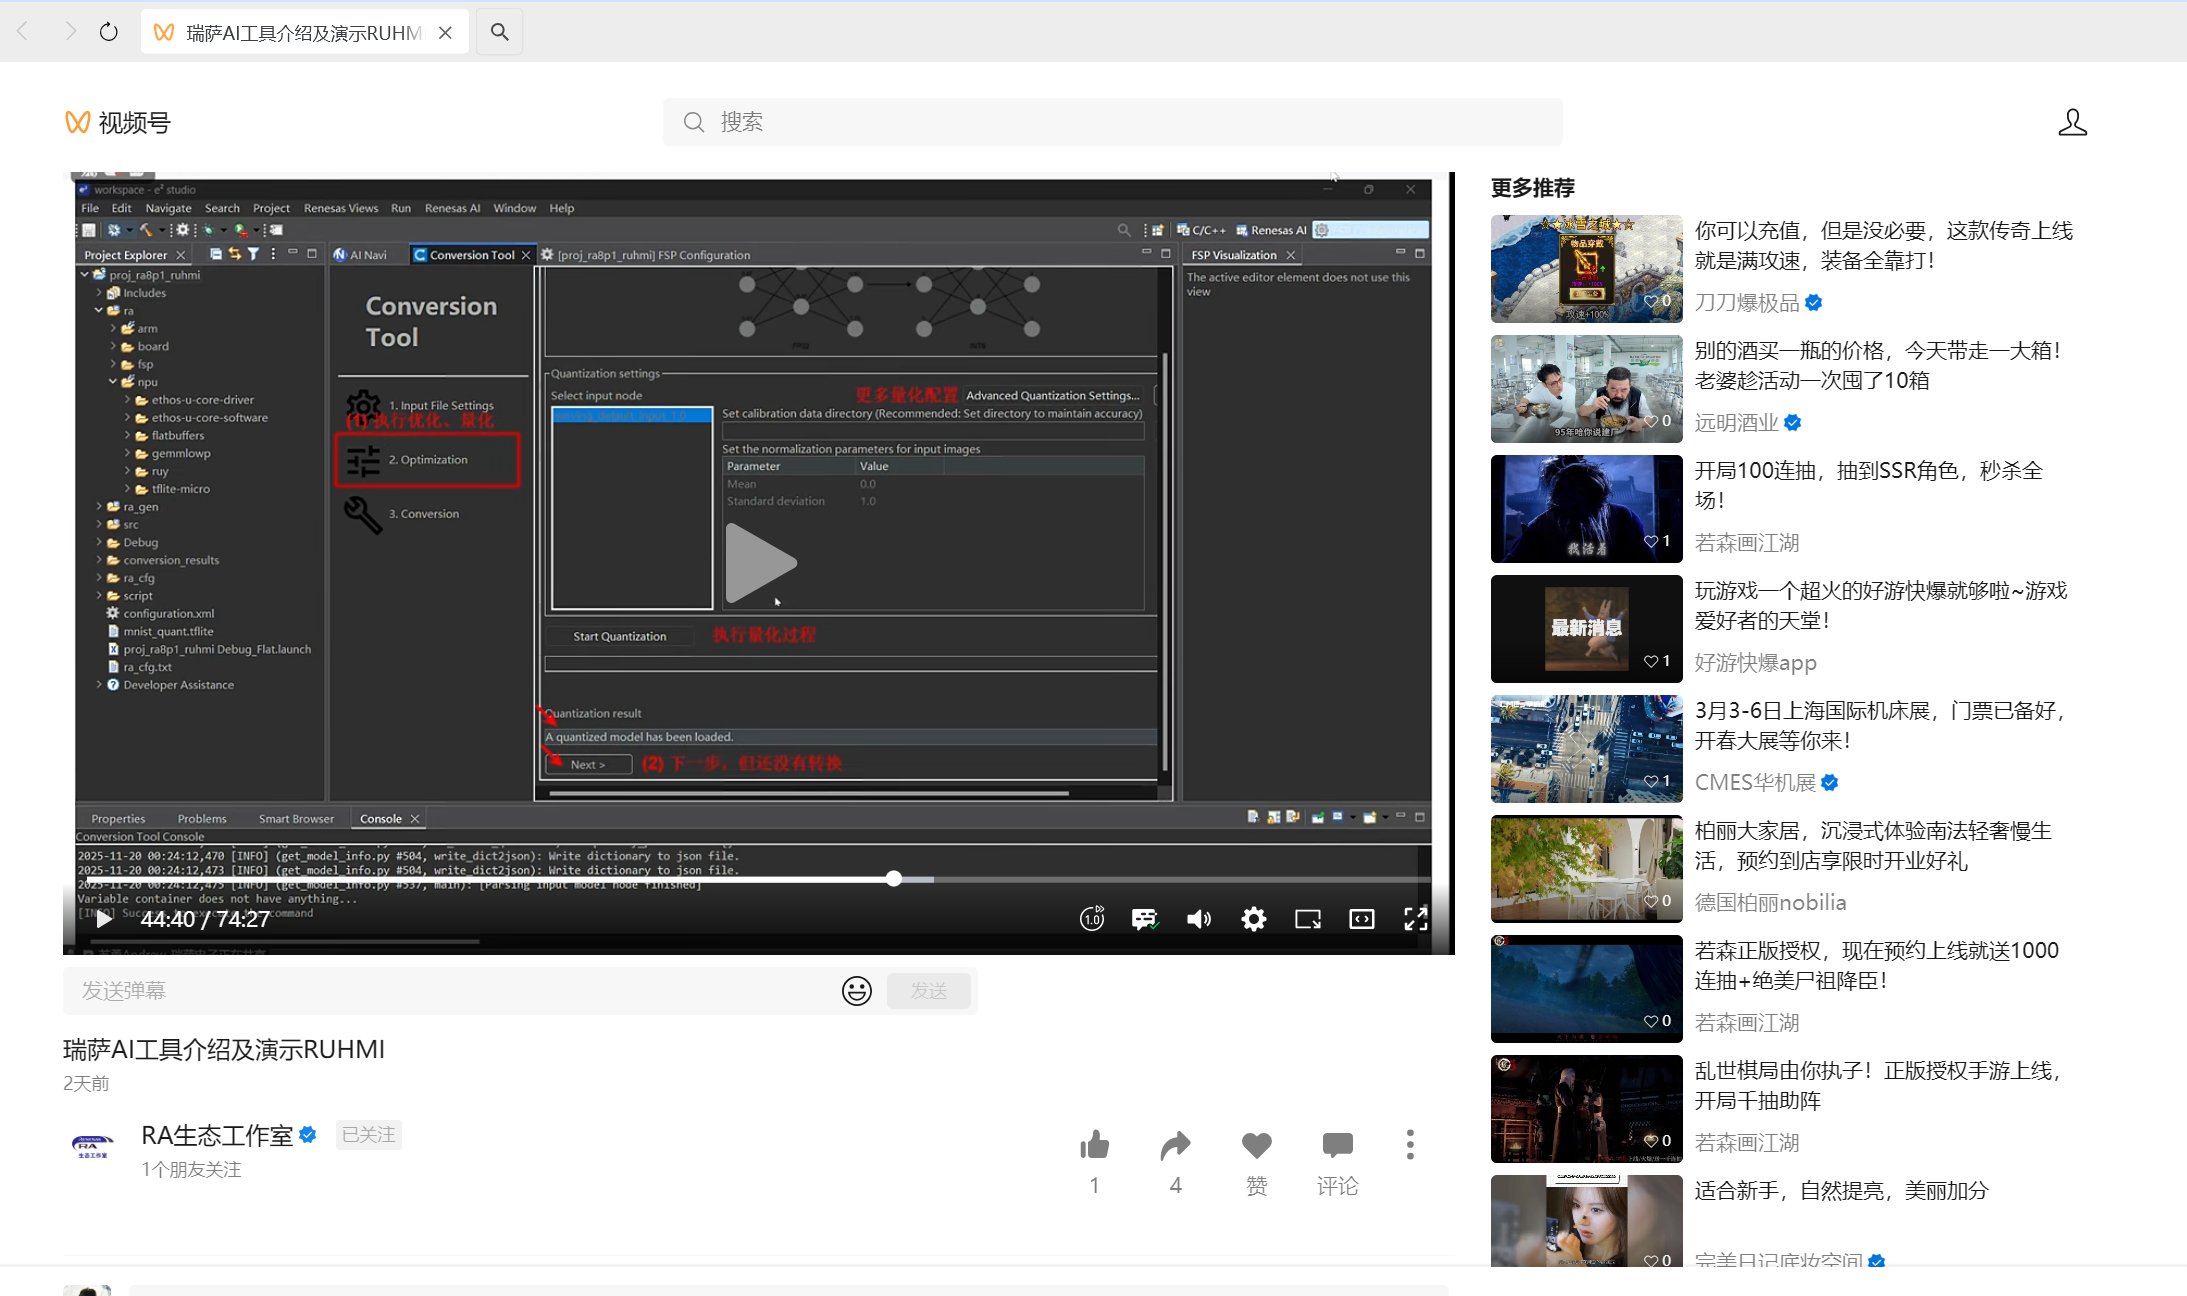Open 若森正版授权 video title
This screenshot has width=2187, height=1296.
pos(1877,965)
